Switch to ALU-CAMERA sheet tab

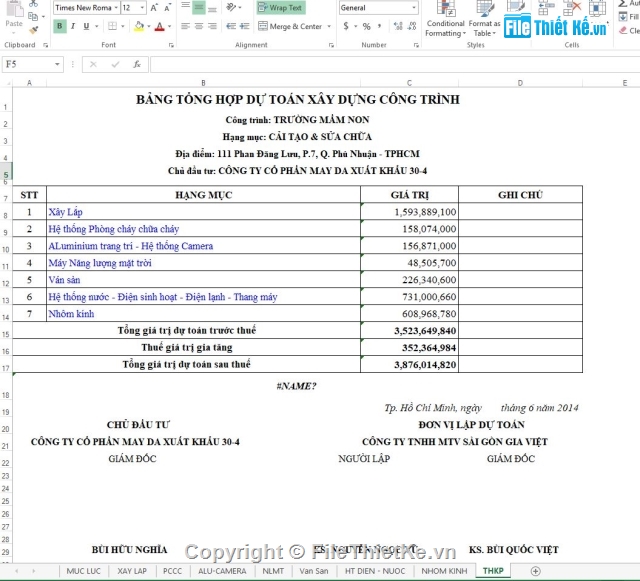(222, 571)
